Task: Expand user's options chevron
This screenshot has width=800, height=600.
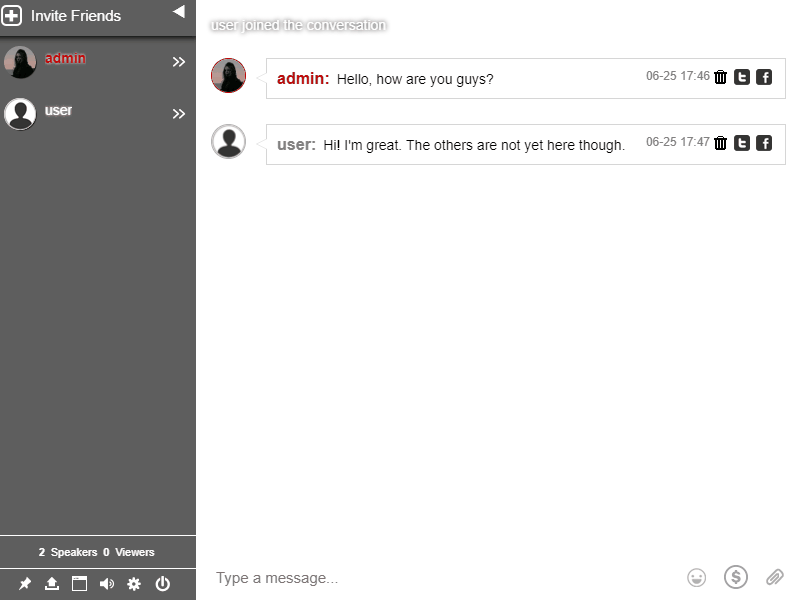Action: (179, 113)
